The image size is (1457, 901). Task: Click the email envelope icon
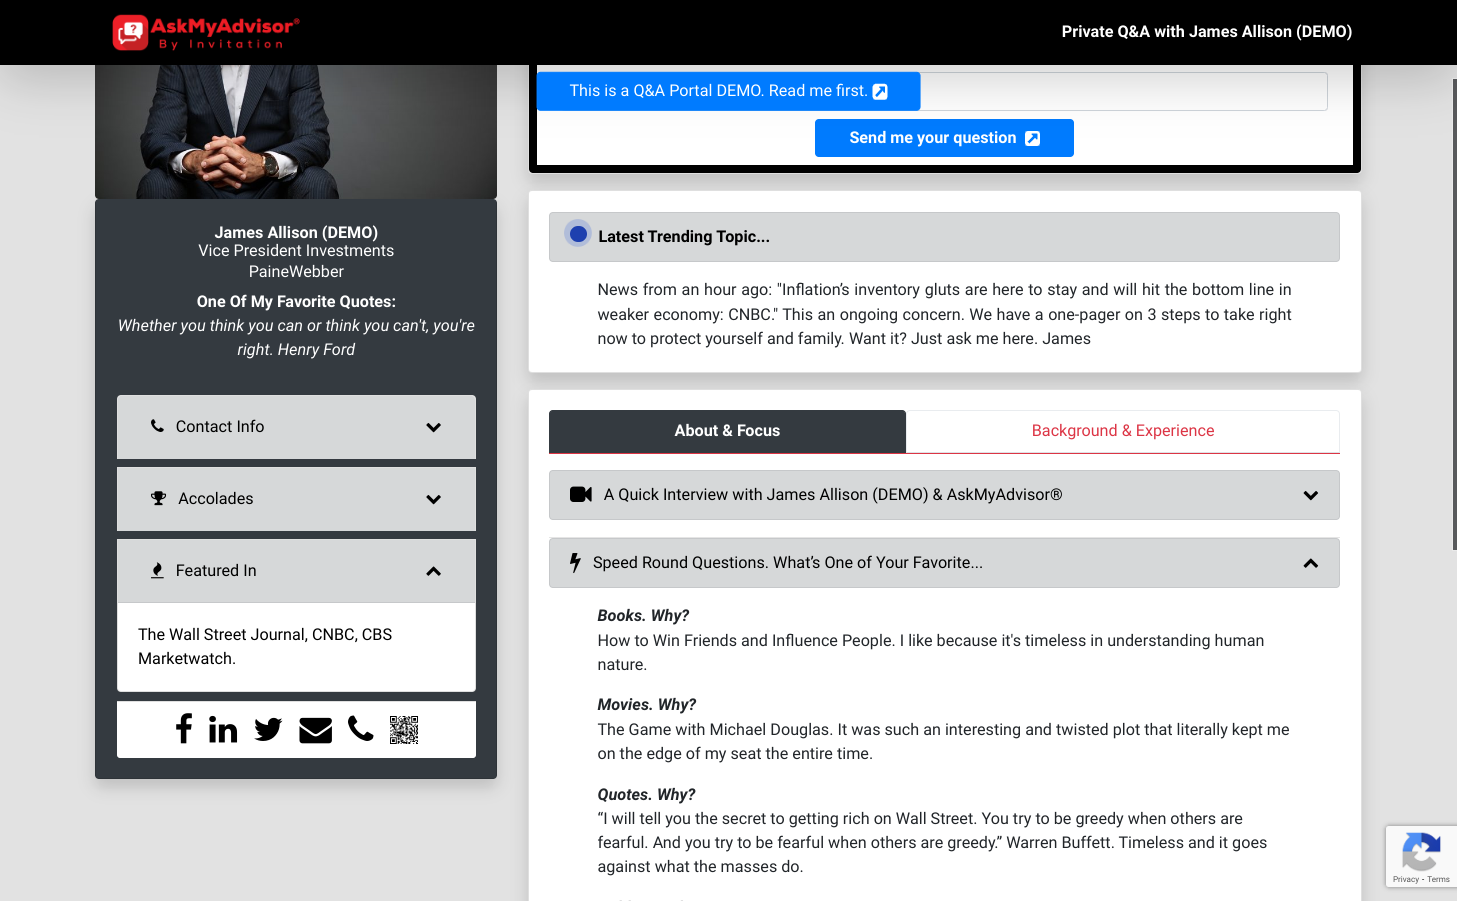[315, 730]
